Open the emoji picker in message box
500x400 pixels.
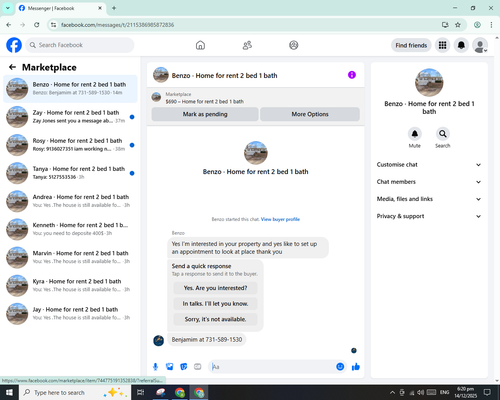point(340,367)
